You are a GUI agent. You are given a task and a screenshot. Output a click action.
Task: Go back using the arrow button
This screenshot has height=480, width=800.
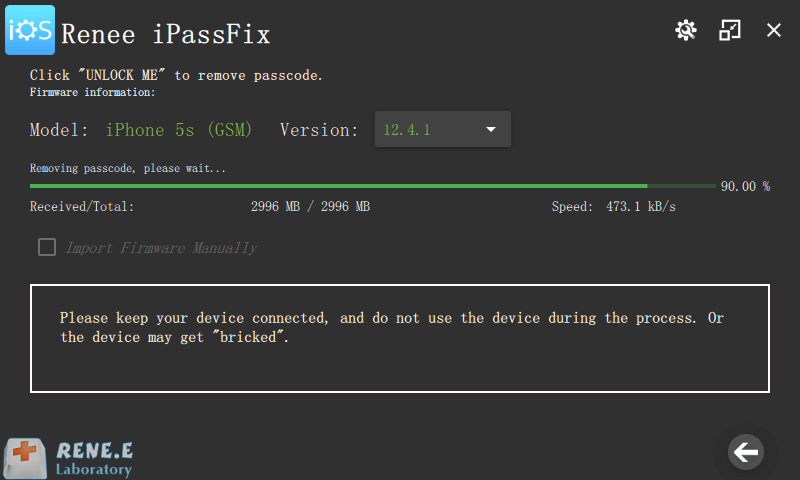click(x=745, y=452)
